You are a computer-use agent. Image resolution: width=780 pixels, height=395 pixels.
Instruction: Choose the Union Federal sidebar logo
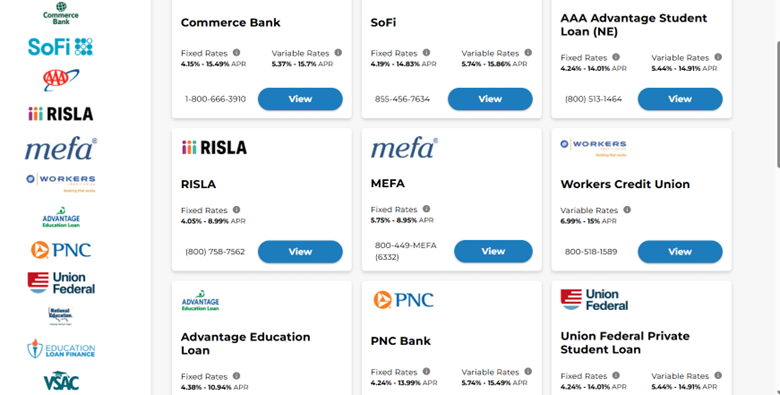pyautogui.click(x=61, y=283)
